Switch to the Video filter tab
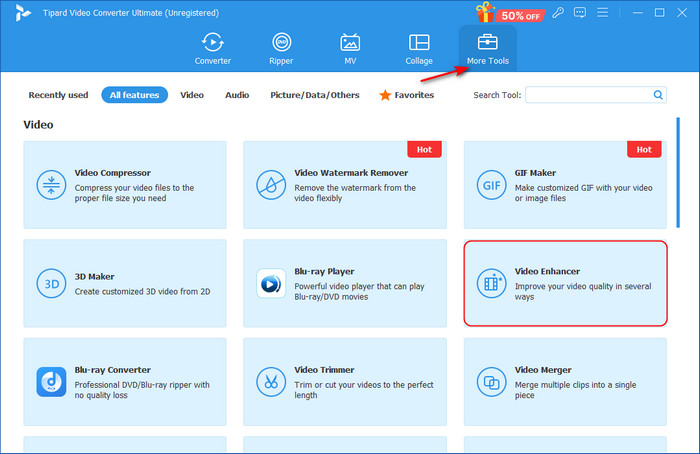The width and height of the screenshot is (700, 454). coord(192,95)
